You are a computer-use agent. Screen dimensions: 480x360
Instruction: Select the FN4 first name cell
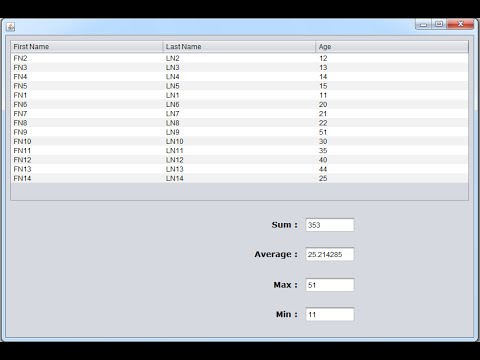pos(87,77)
